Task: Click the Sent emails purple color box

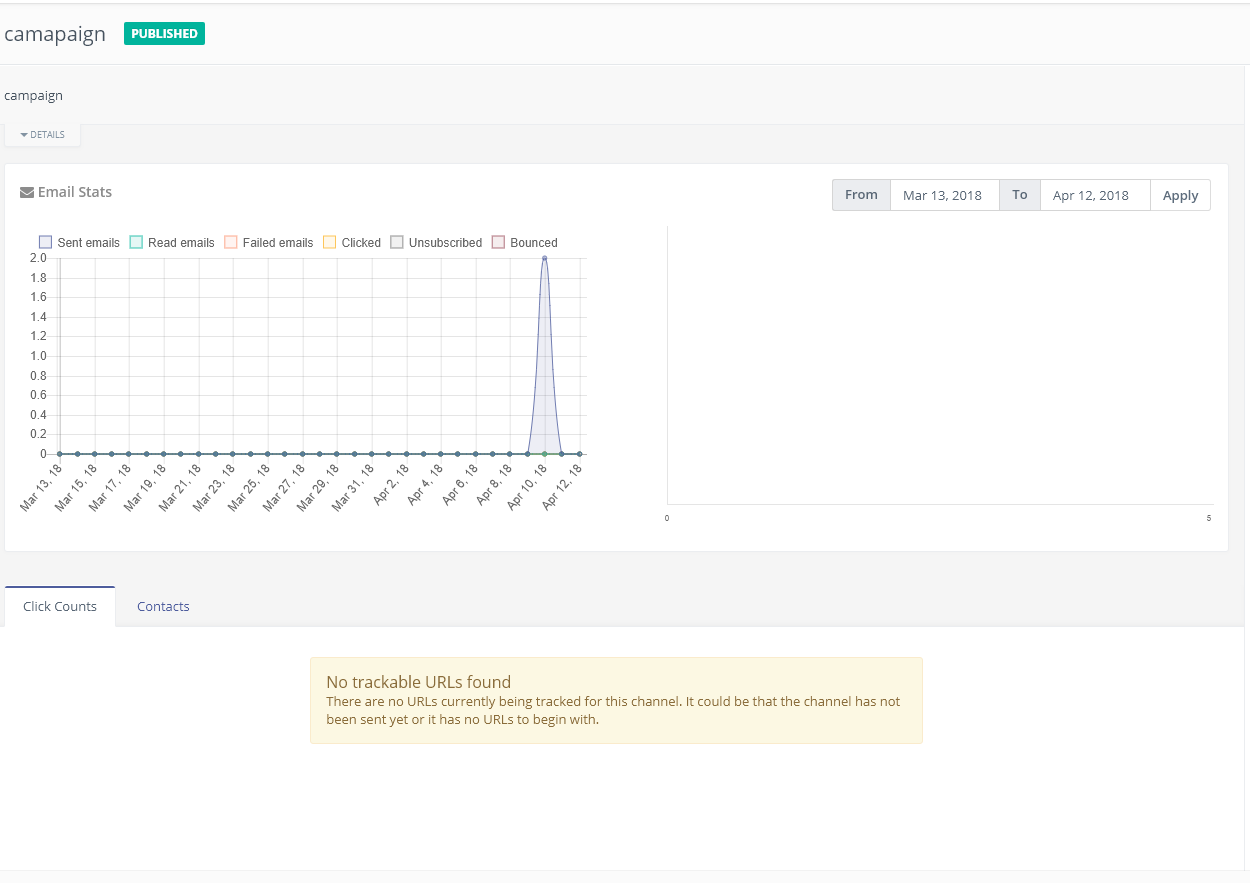Action: click(x=45, y=242)
